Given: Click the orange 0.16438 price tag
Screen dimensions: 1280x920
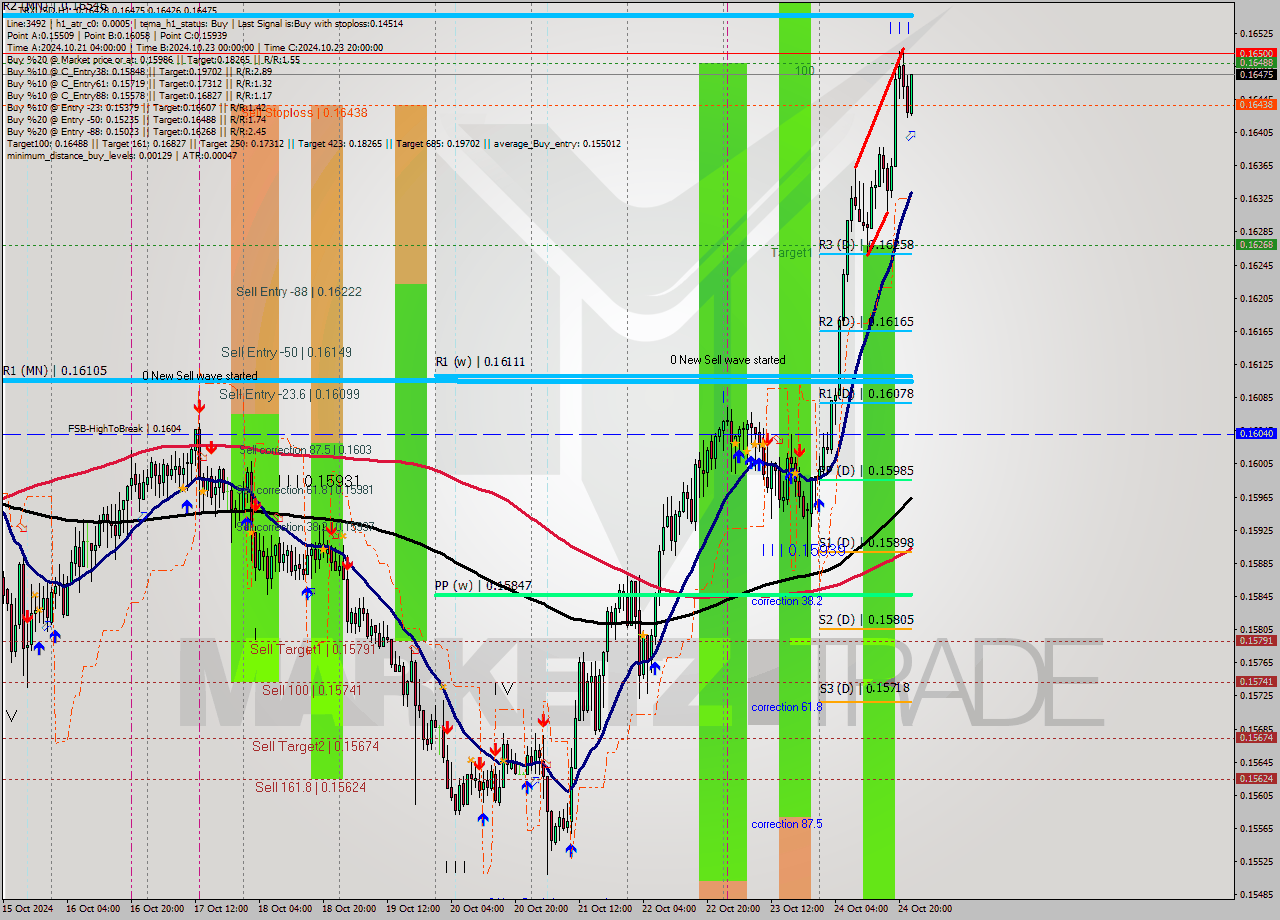Looking at the screenshot, I should tap(1256, 104).
